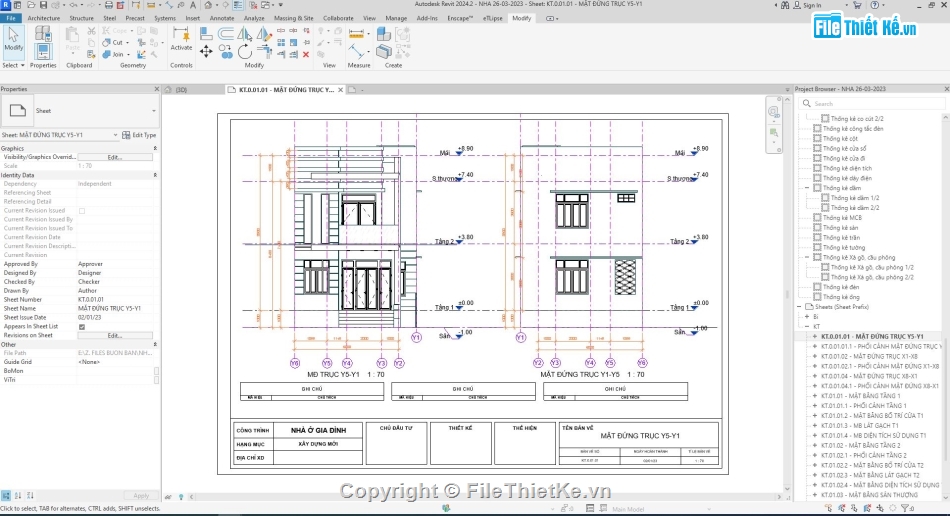Select the Align tool
Viewport: 950px width, 516px height.
tap(206, 33)
